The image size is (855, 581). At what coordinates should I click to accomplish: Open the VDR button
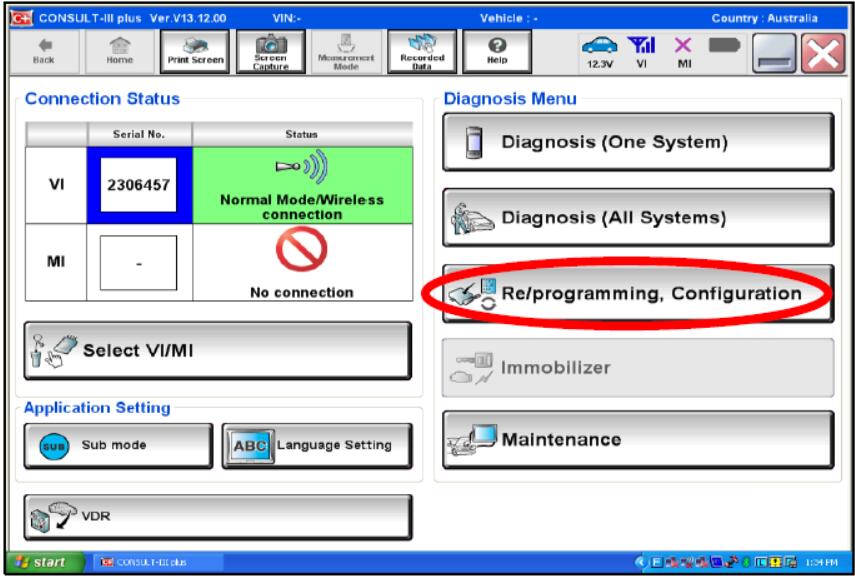coord(218,517)
